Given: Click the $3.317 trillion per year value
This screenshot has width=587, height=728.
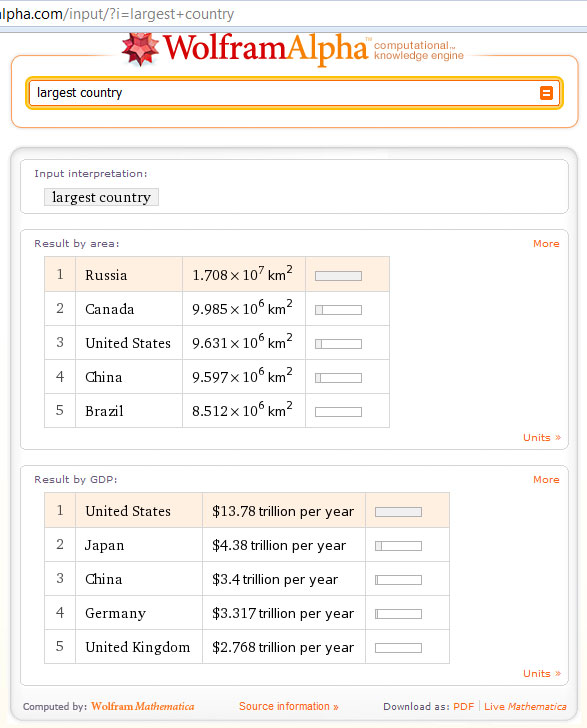Looking at the screenshot, I should pos(283,613).
